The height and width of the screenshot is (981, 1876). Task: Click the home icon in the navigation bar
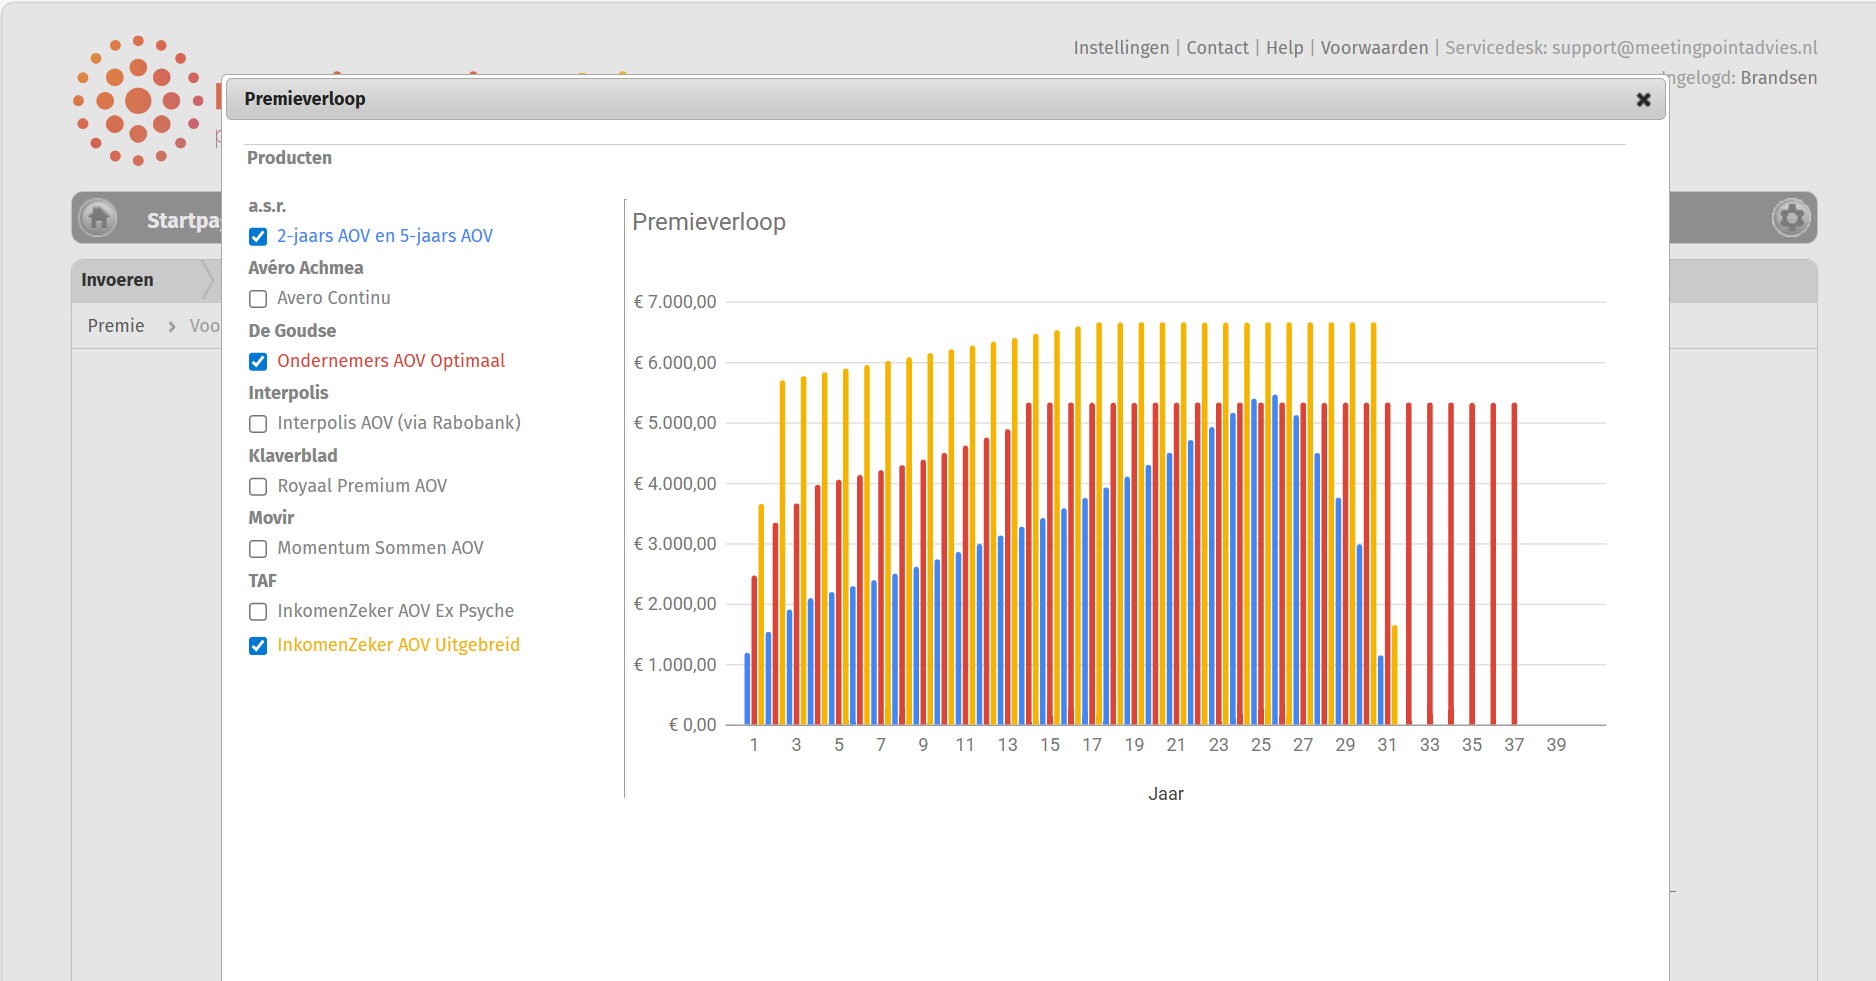(98, 217)
